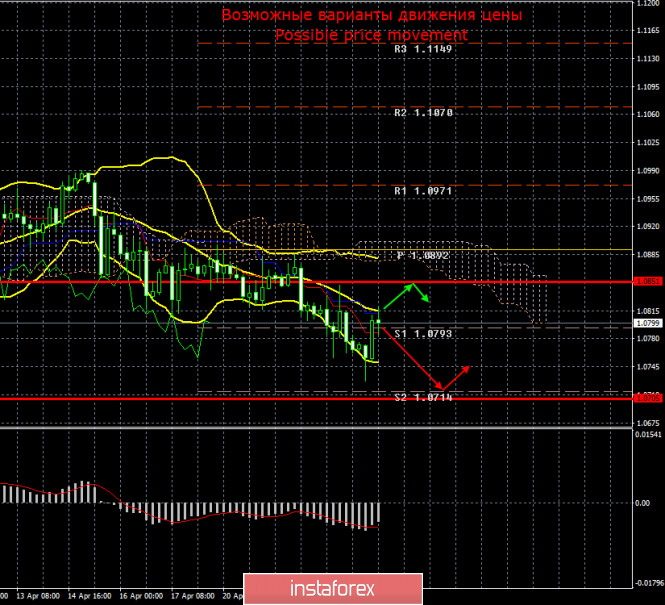Click the Russian title line at the top

[372, 15]
